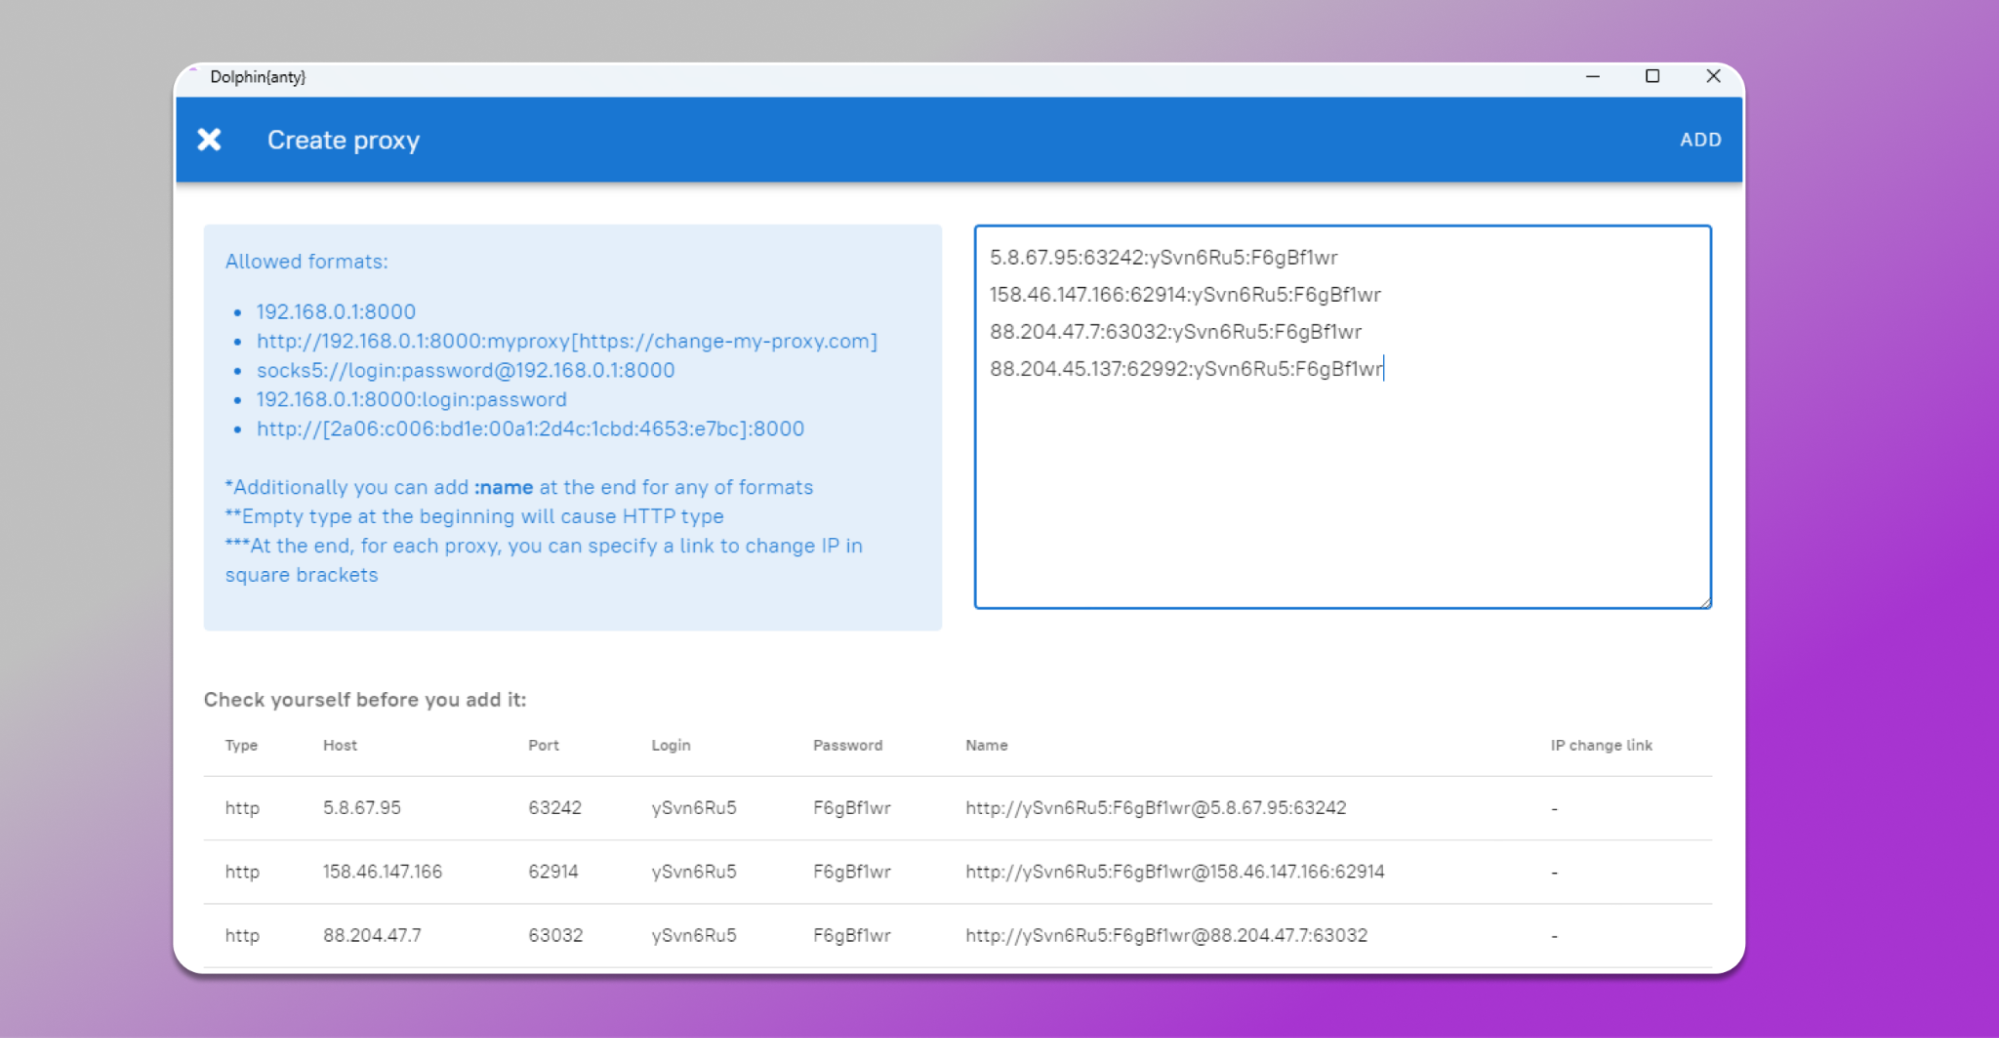Minimize the Dolphin{anty} window
The width and height of the screenshot is (1999, 1038).
click(1593, 76)
